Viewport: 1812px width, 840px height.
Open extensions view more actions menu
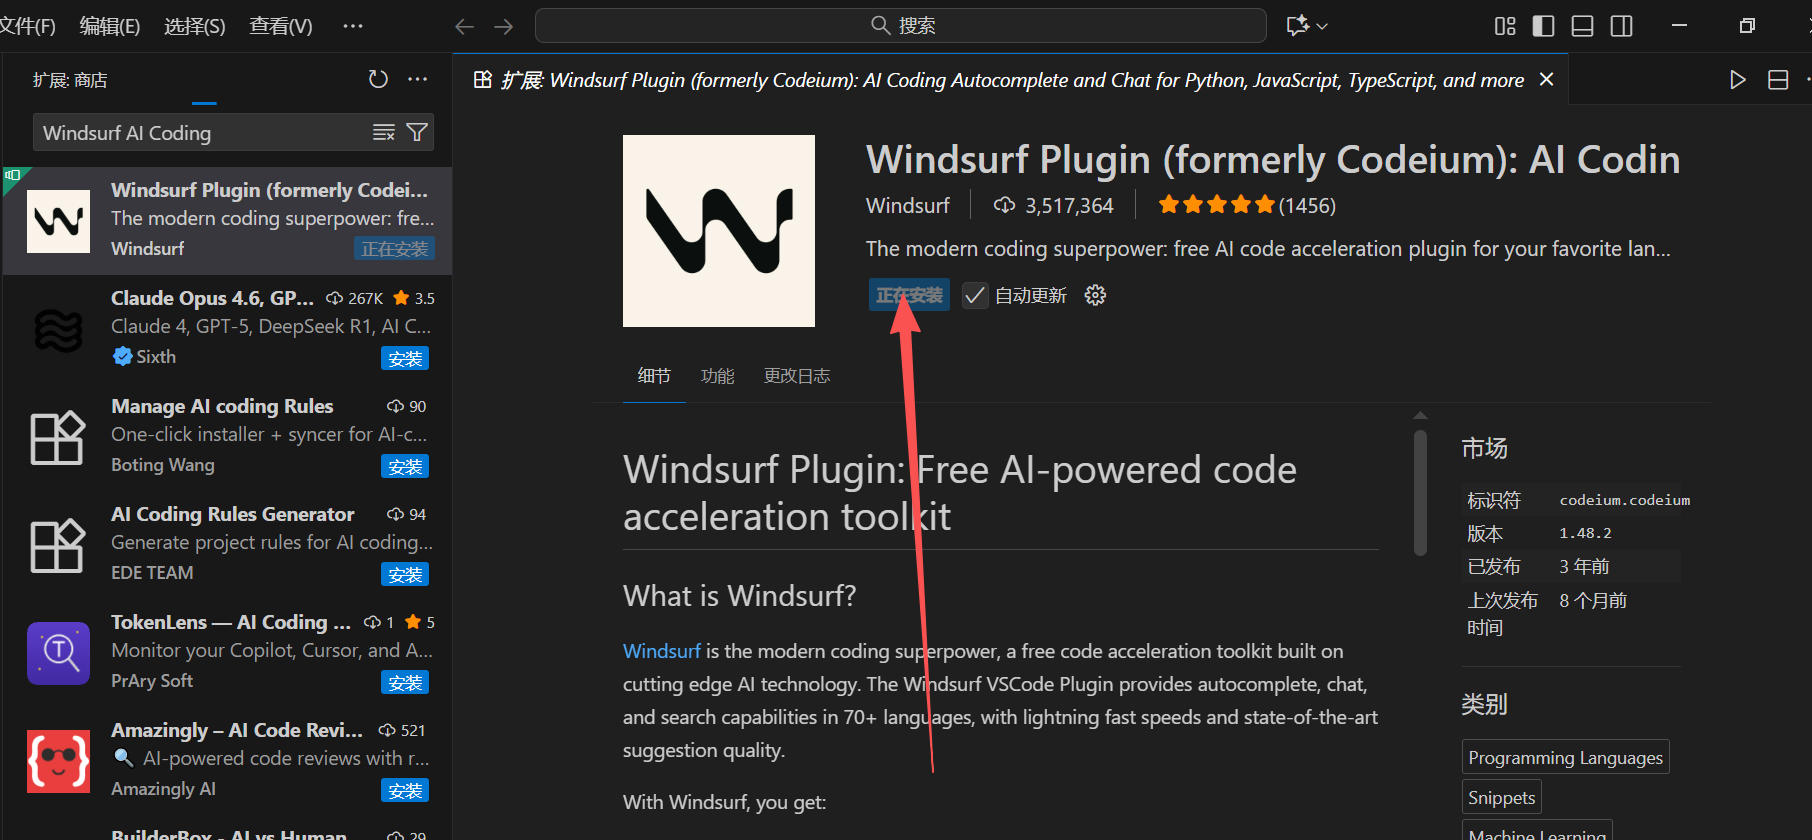tap(418, 79)
